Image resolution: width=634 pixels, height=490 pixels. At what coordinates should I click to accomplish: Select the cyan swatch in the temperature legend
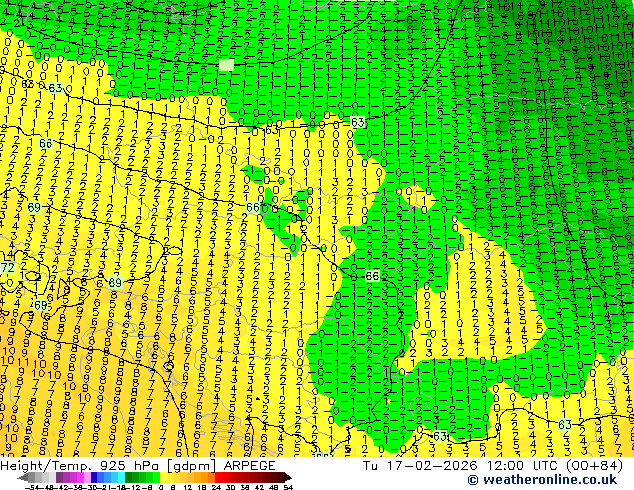(x=121, y=477)
